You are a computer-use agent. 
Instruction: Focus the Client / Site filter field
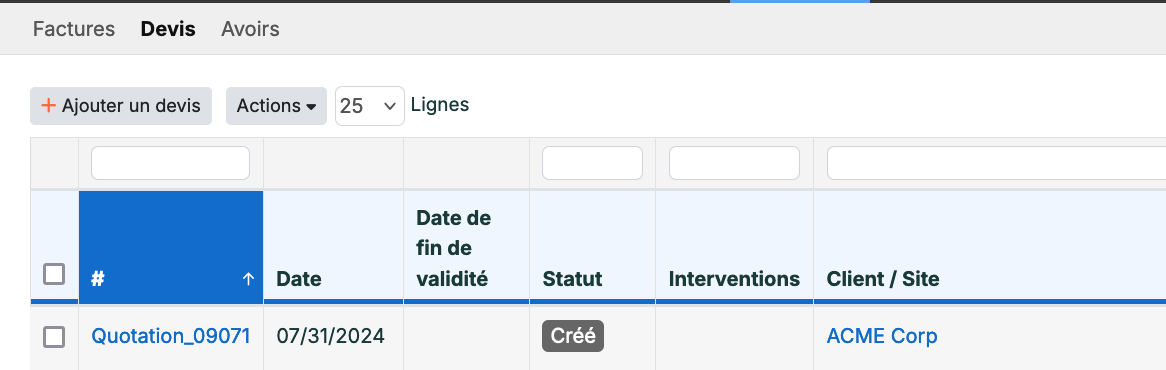[x=996, y=163]
